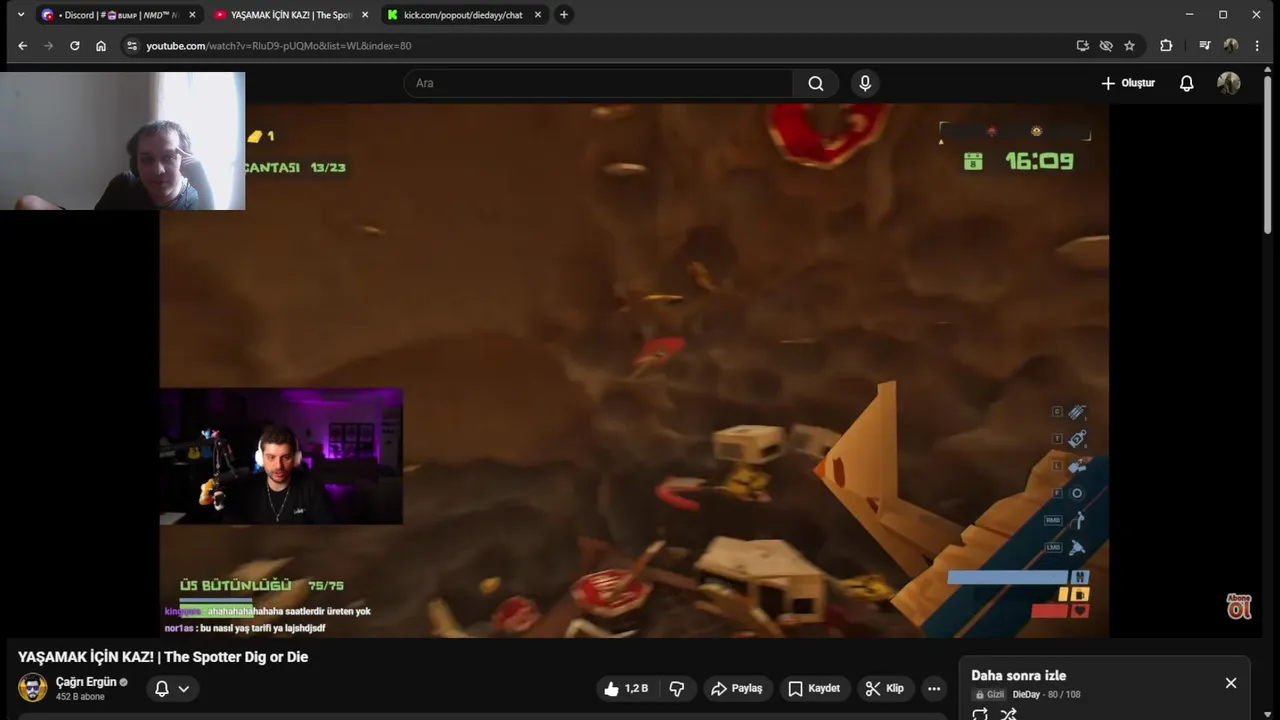
Task: Open the YouTube account avatar menu
Action: tap(1229, 83)
